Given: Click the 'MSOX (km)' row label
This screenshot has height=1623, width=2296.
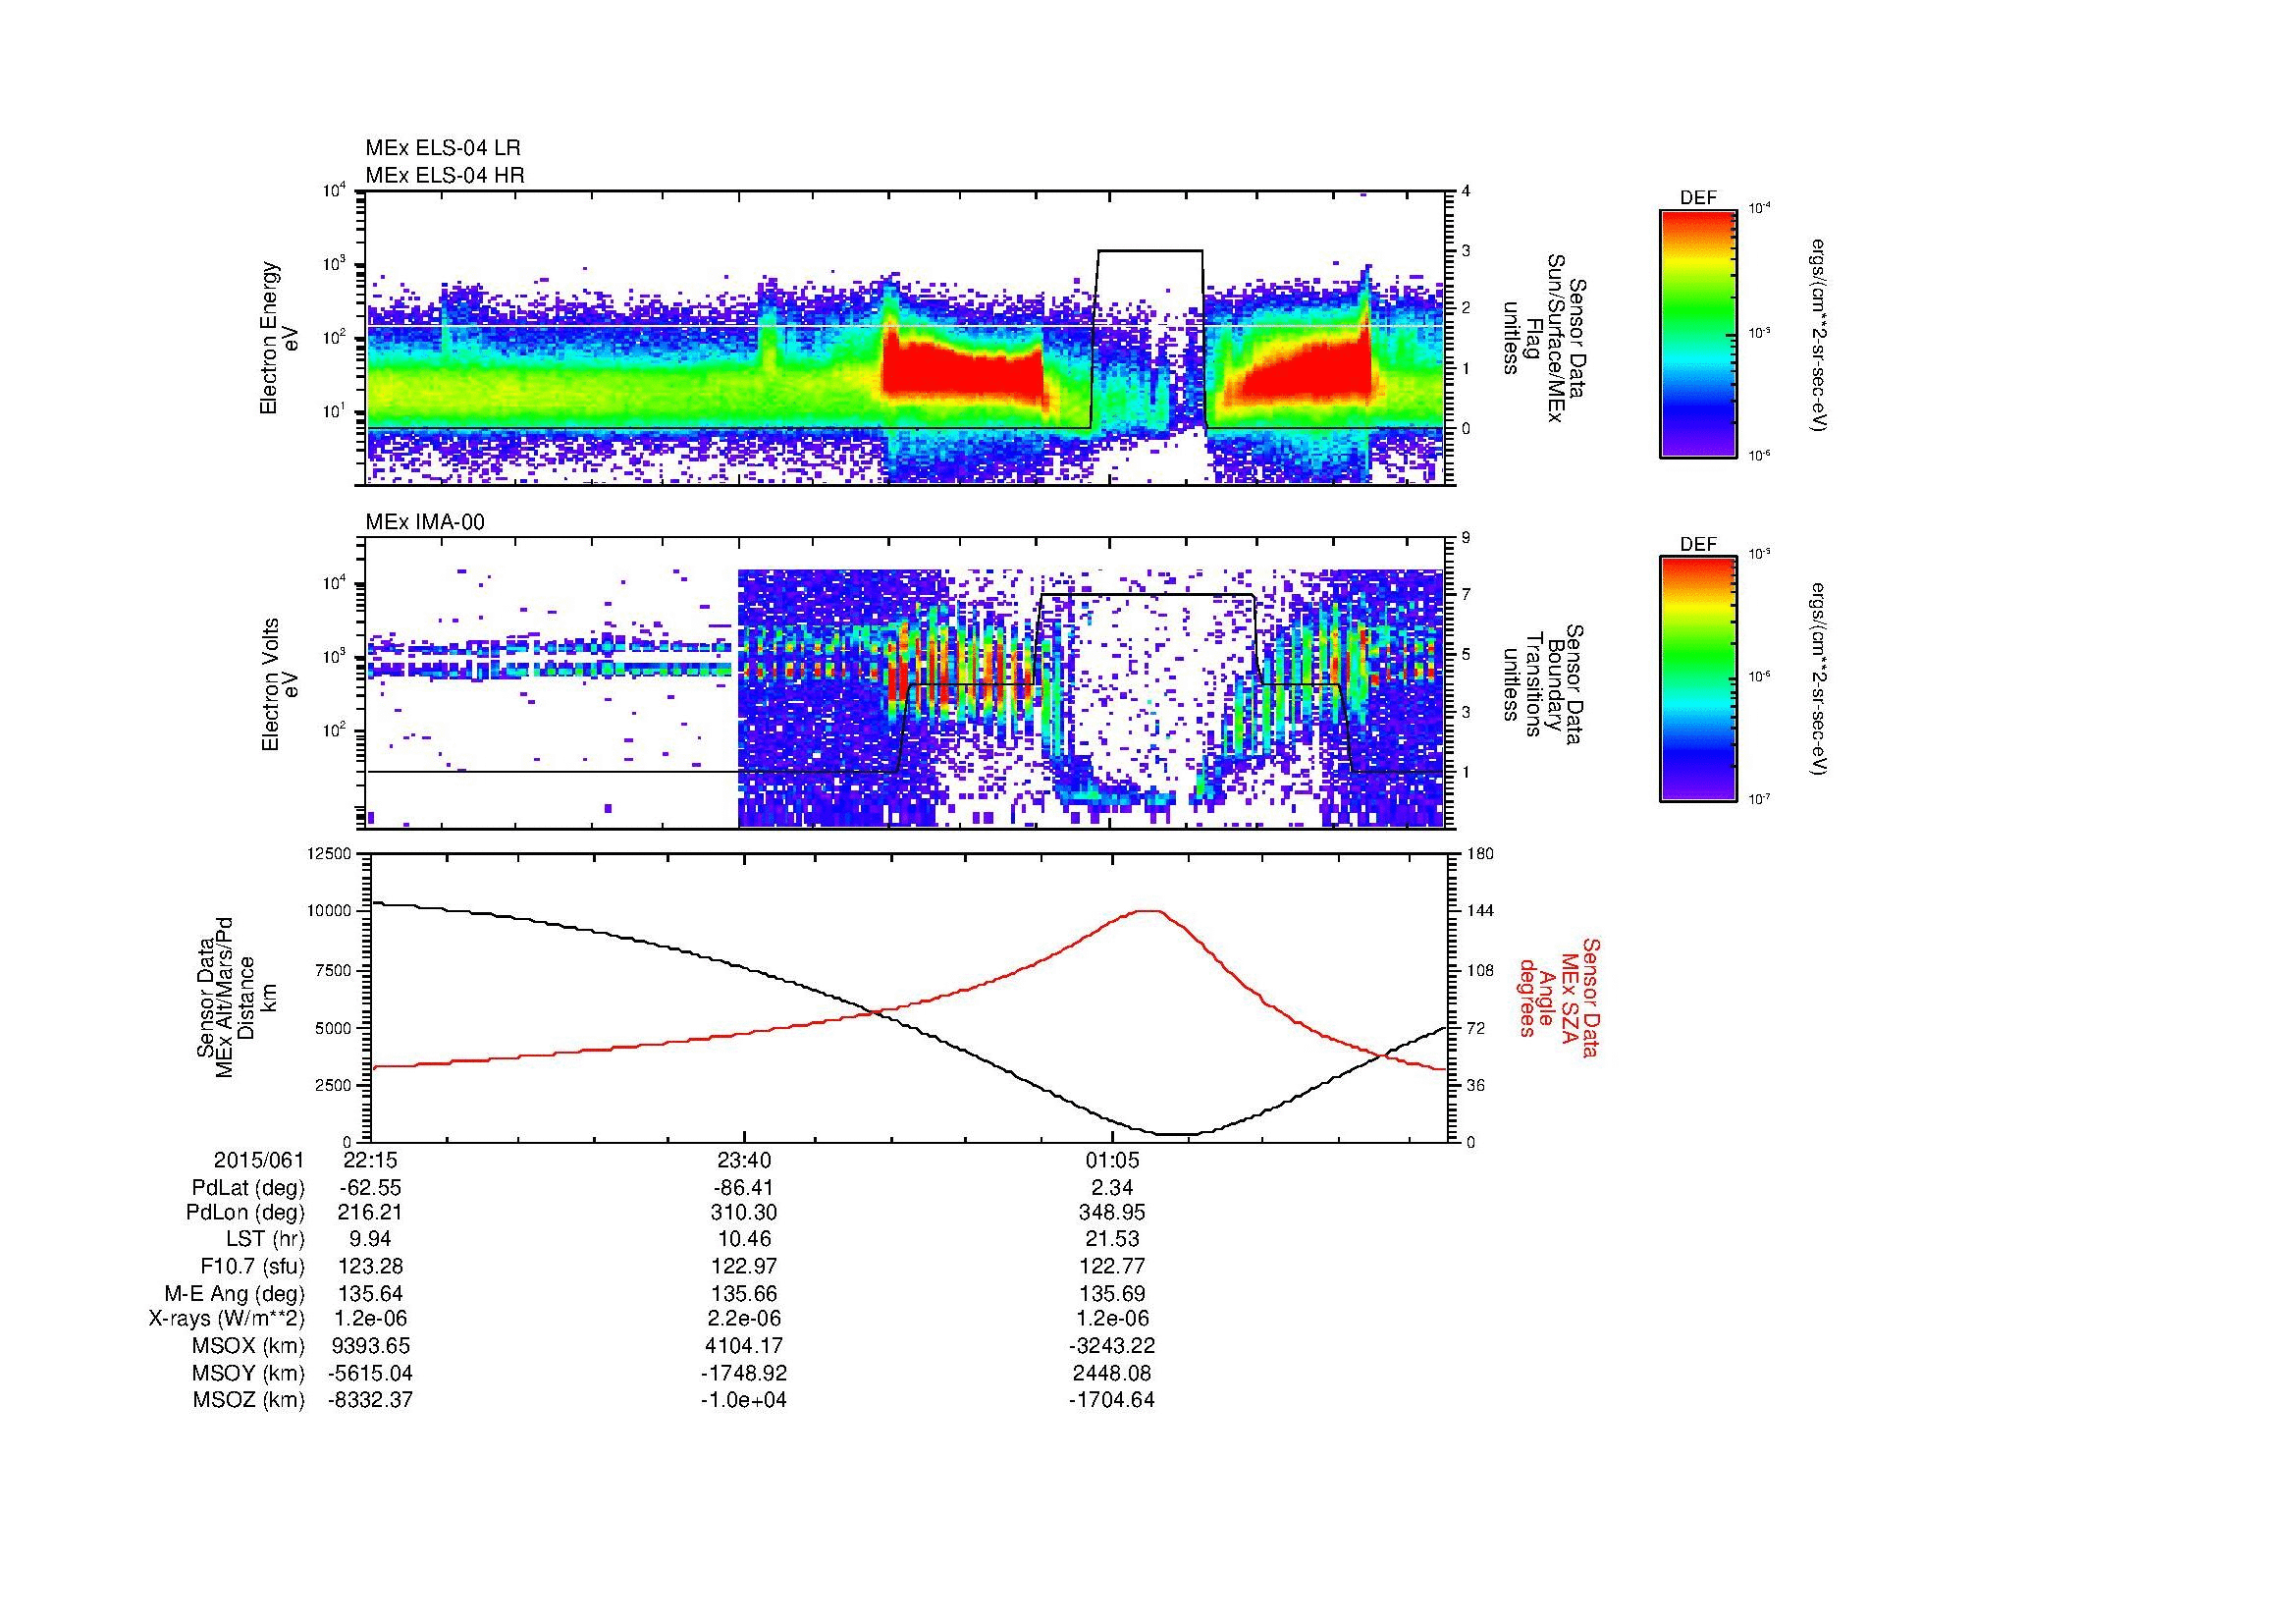Looking at the screenshot, I should point(249,1346).
